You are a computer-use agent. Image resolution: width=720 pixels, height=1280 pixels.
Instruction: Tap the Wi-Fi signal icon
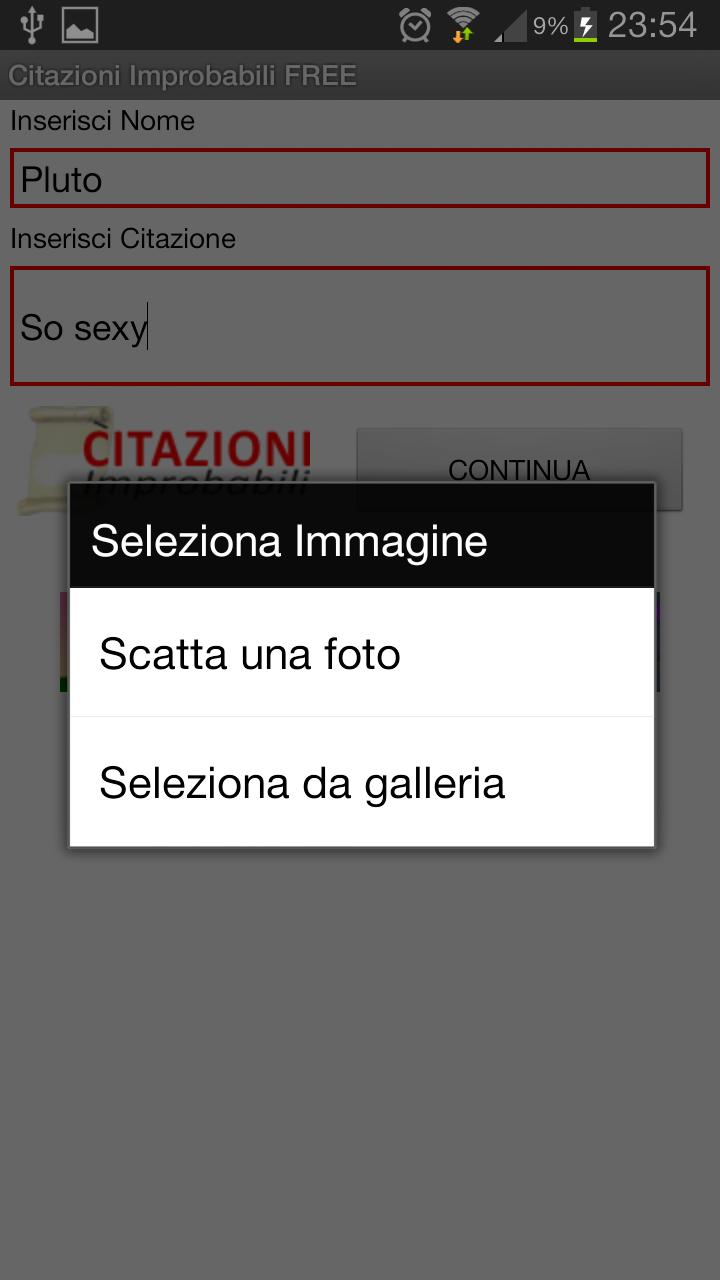[463, 25]
